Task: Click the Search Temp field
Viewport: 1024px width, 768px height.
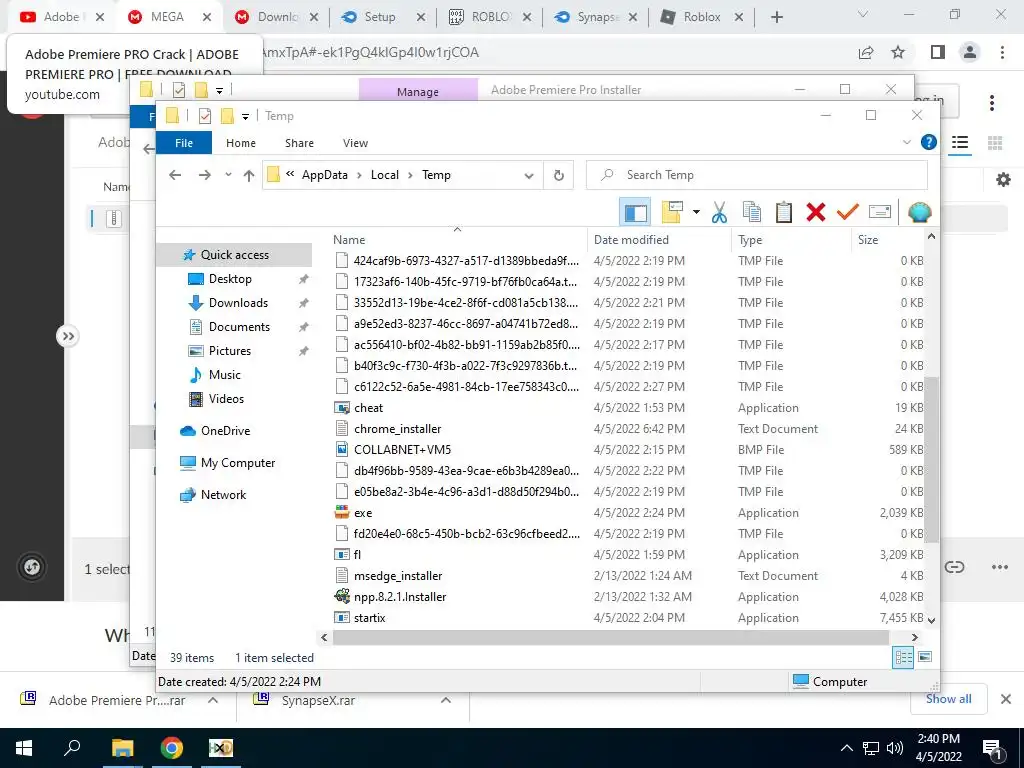Action: click(x=756, y=175)
